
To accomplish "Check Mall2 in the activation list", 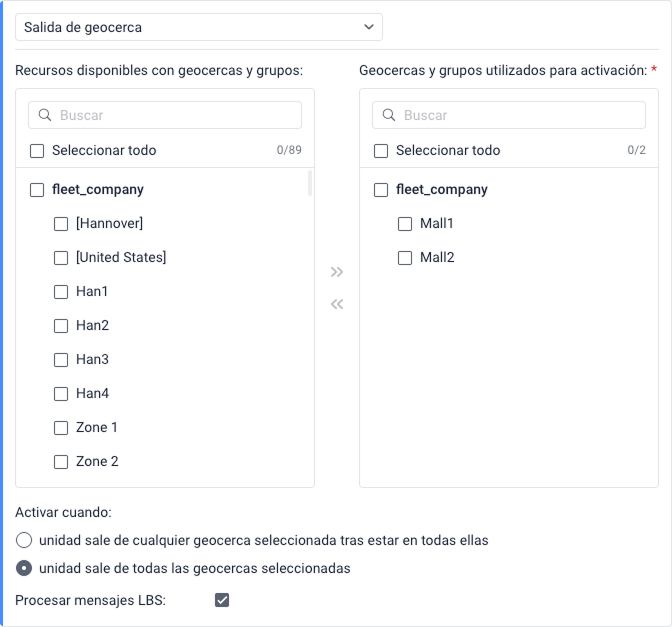I will tap(405, 258).
